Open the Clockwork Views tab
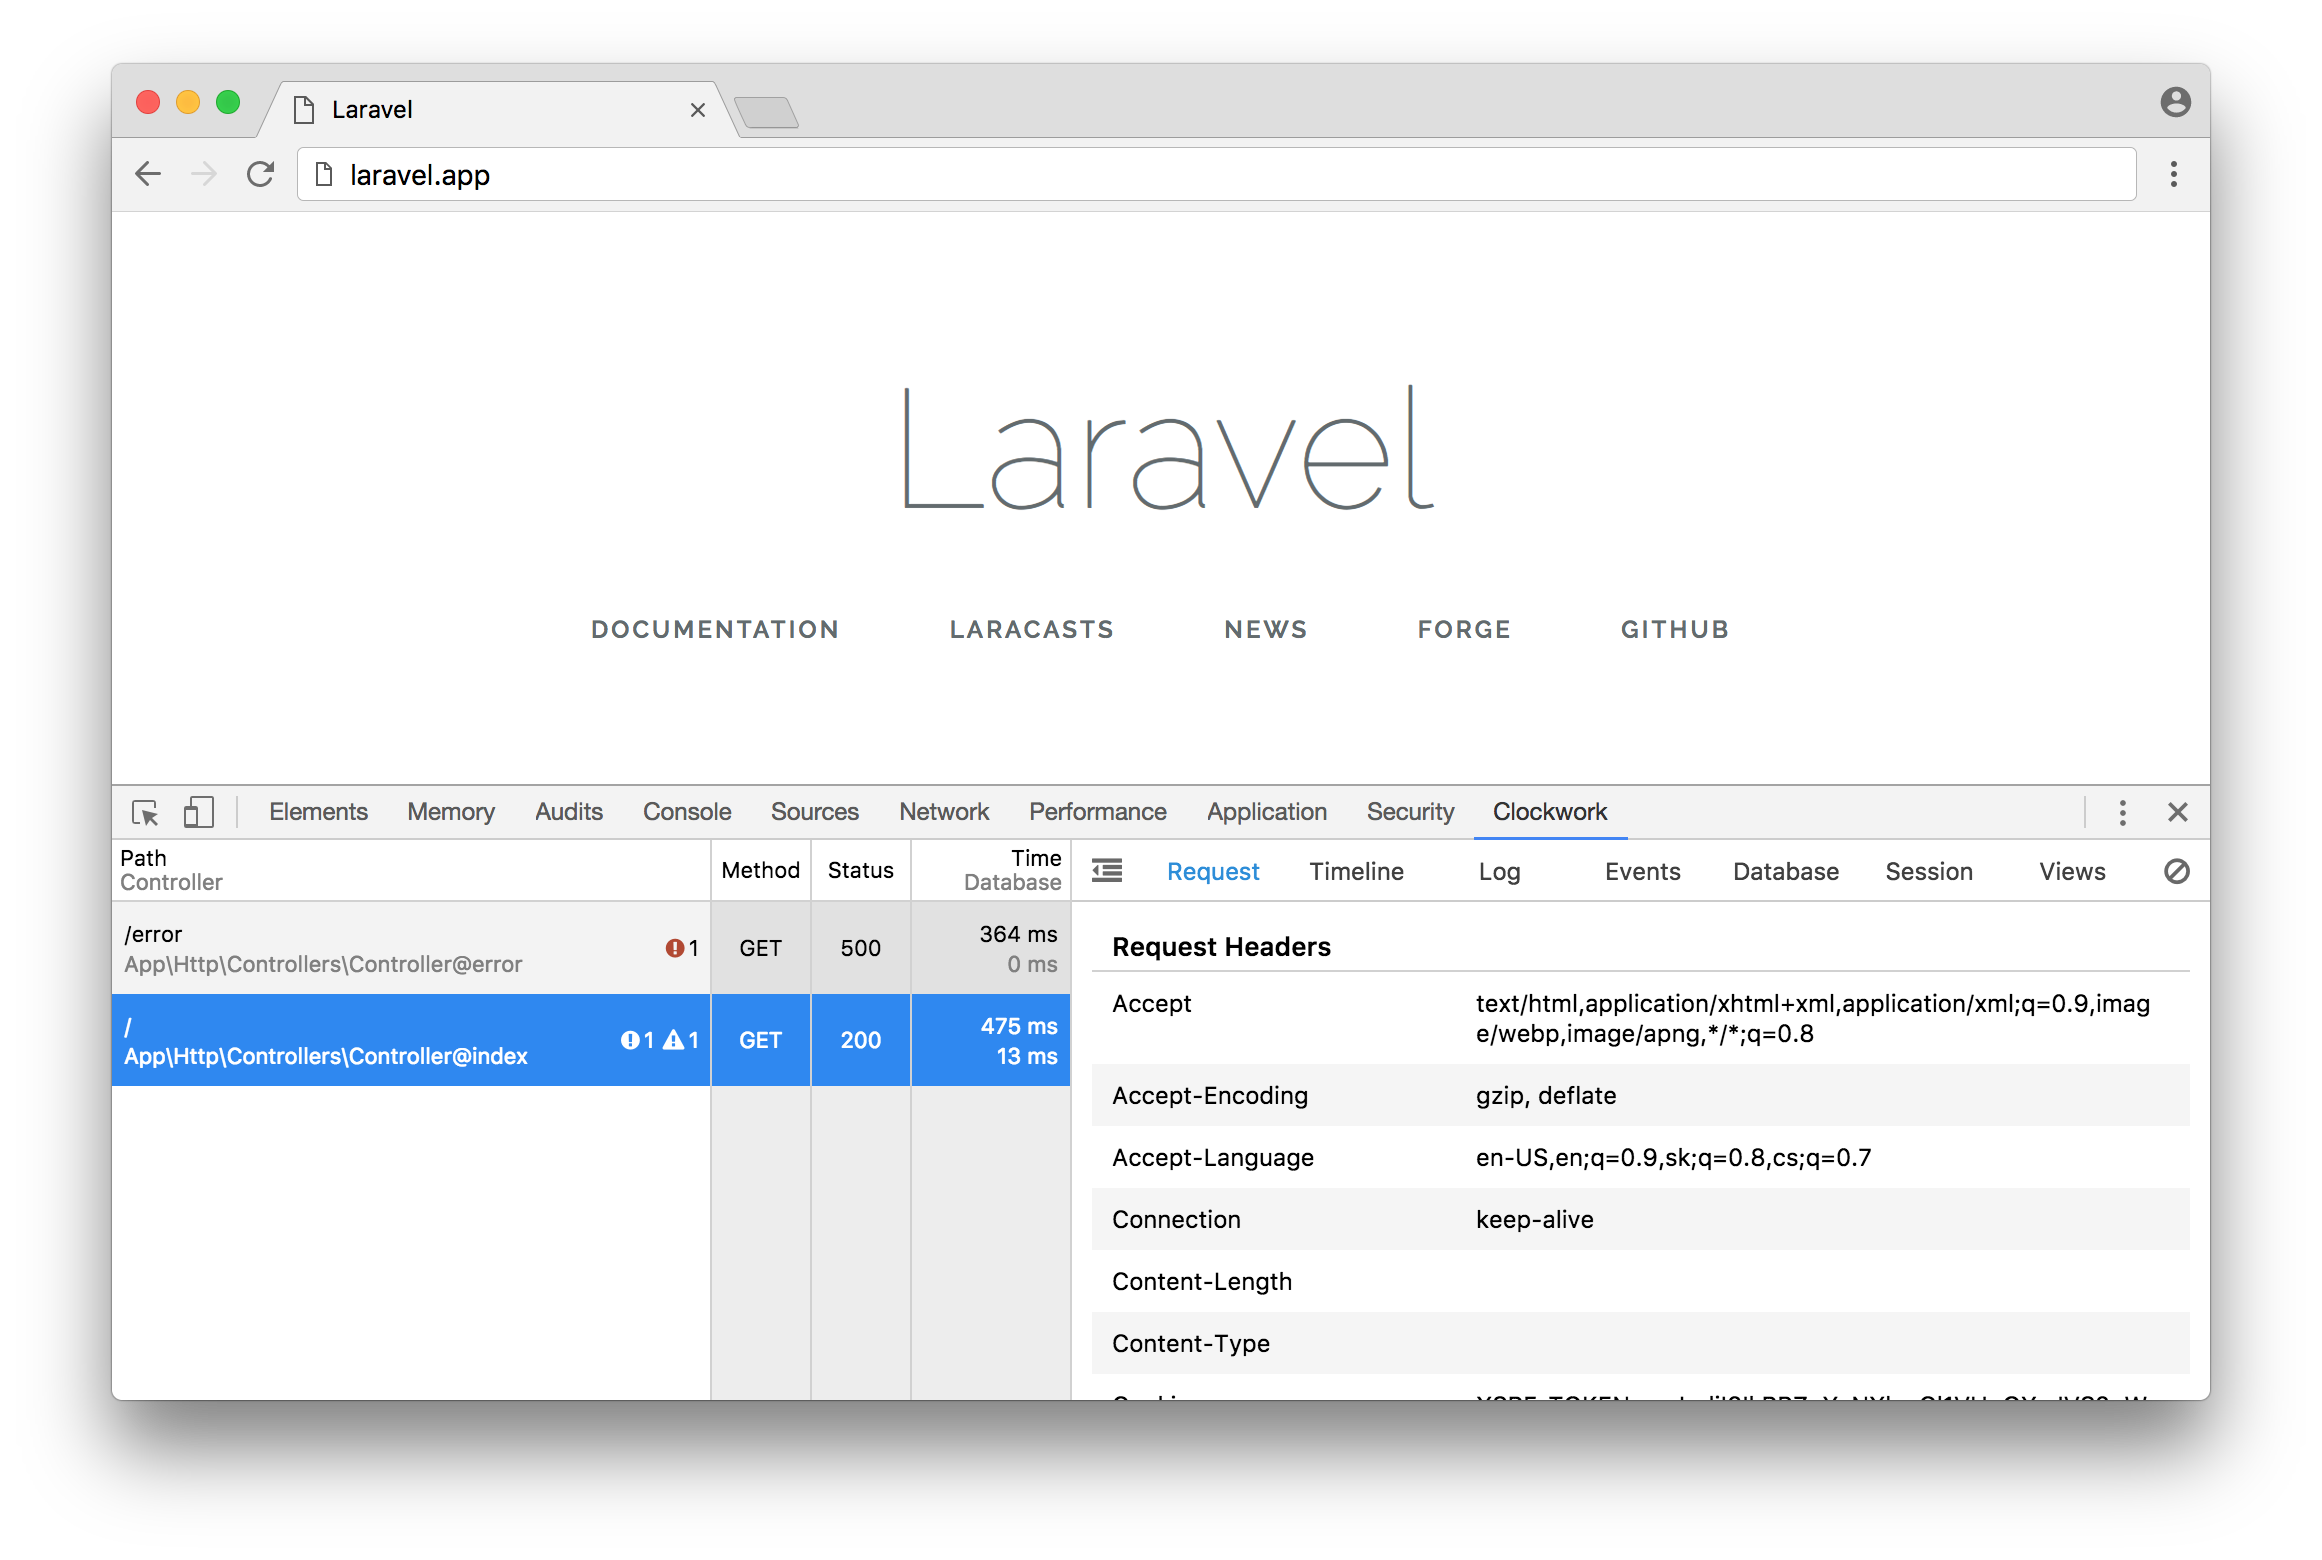The width and height of the screenshot is (2322, 1560). click(x=2072, y=871)
